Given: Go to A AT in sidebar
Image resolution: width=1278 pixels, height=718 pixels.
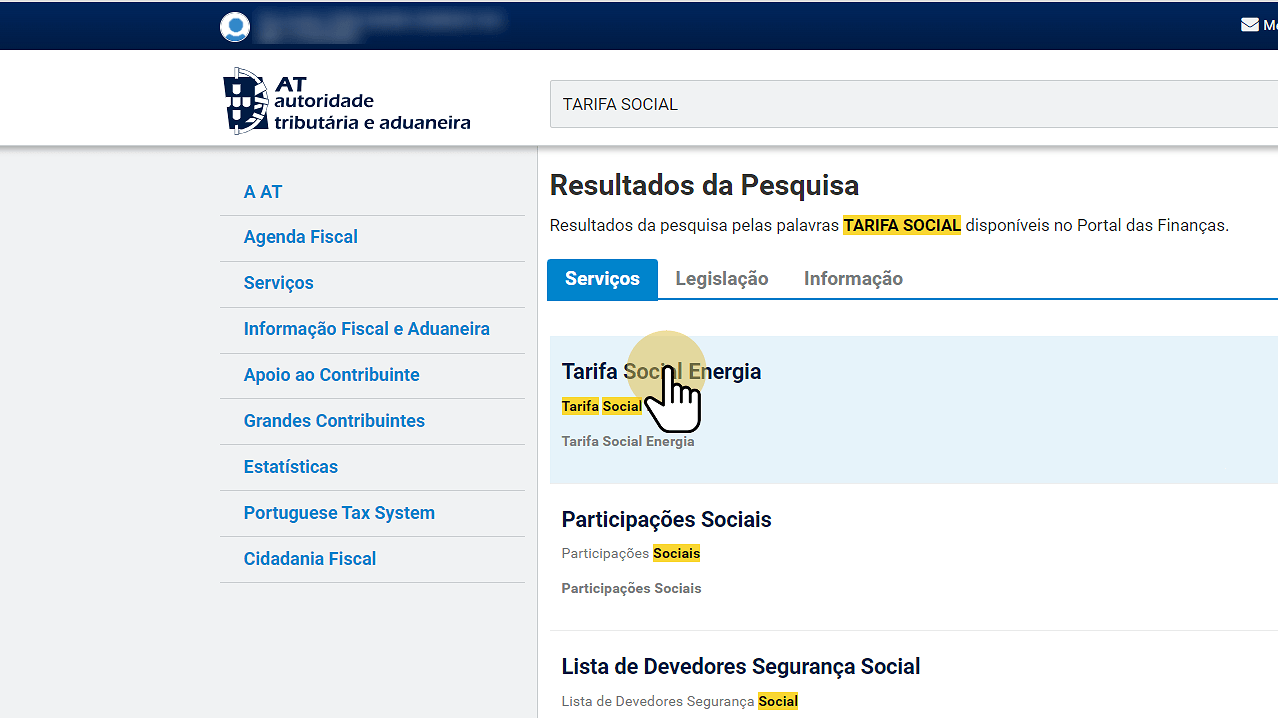Looking at the screenshot, I should (263, 192).
